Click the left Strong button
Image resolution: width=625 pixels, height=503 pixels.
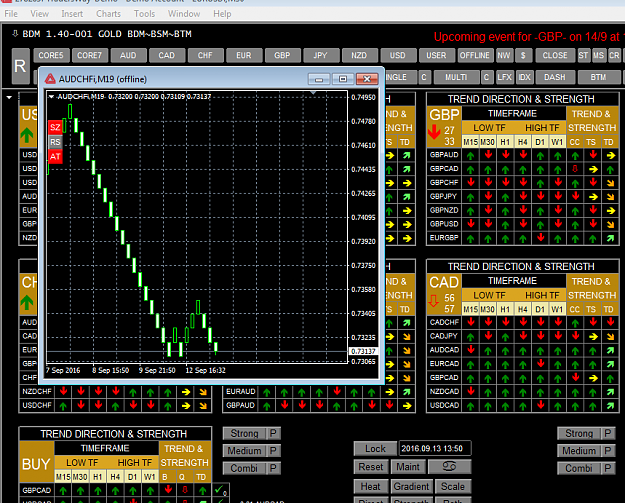click(x=244, y=434)
